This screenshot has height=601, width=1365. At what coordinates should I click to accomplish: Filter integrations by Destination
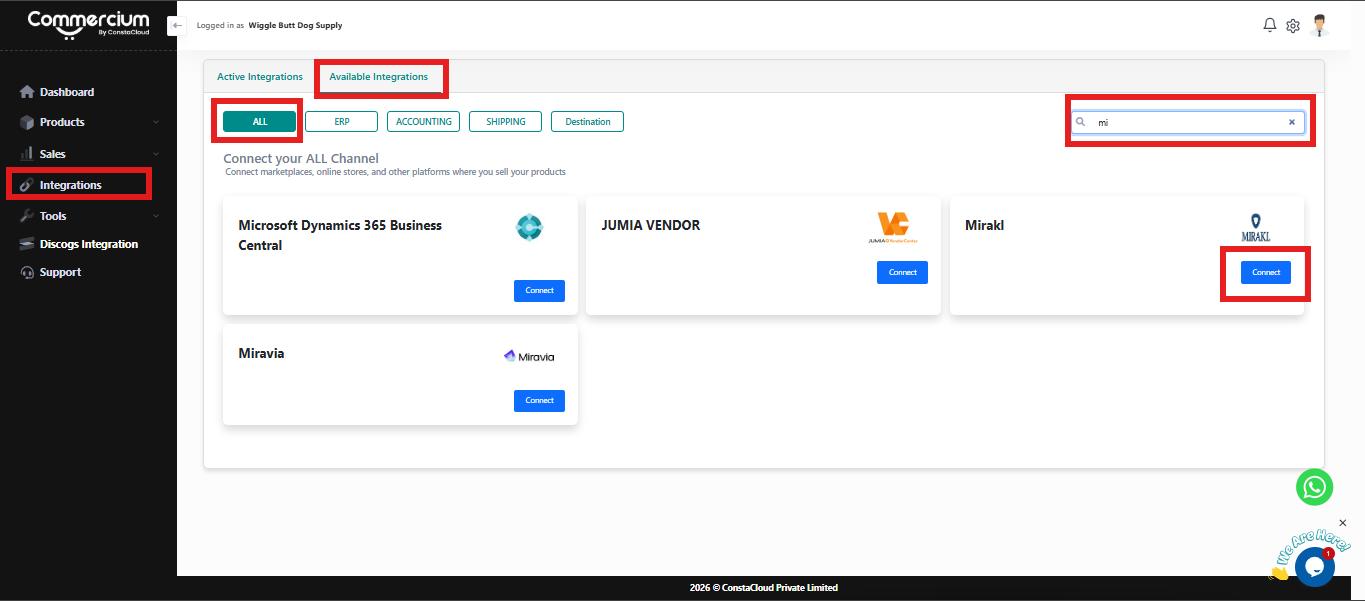pyautogui.click(x=588, y=121)
